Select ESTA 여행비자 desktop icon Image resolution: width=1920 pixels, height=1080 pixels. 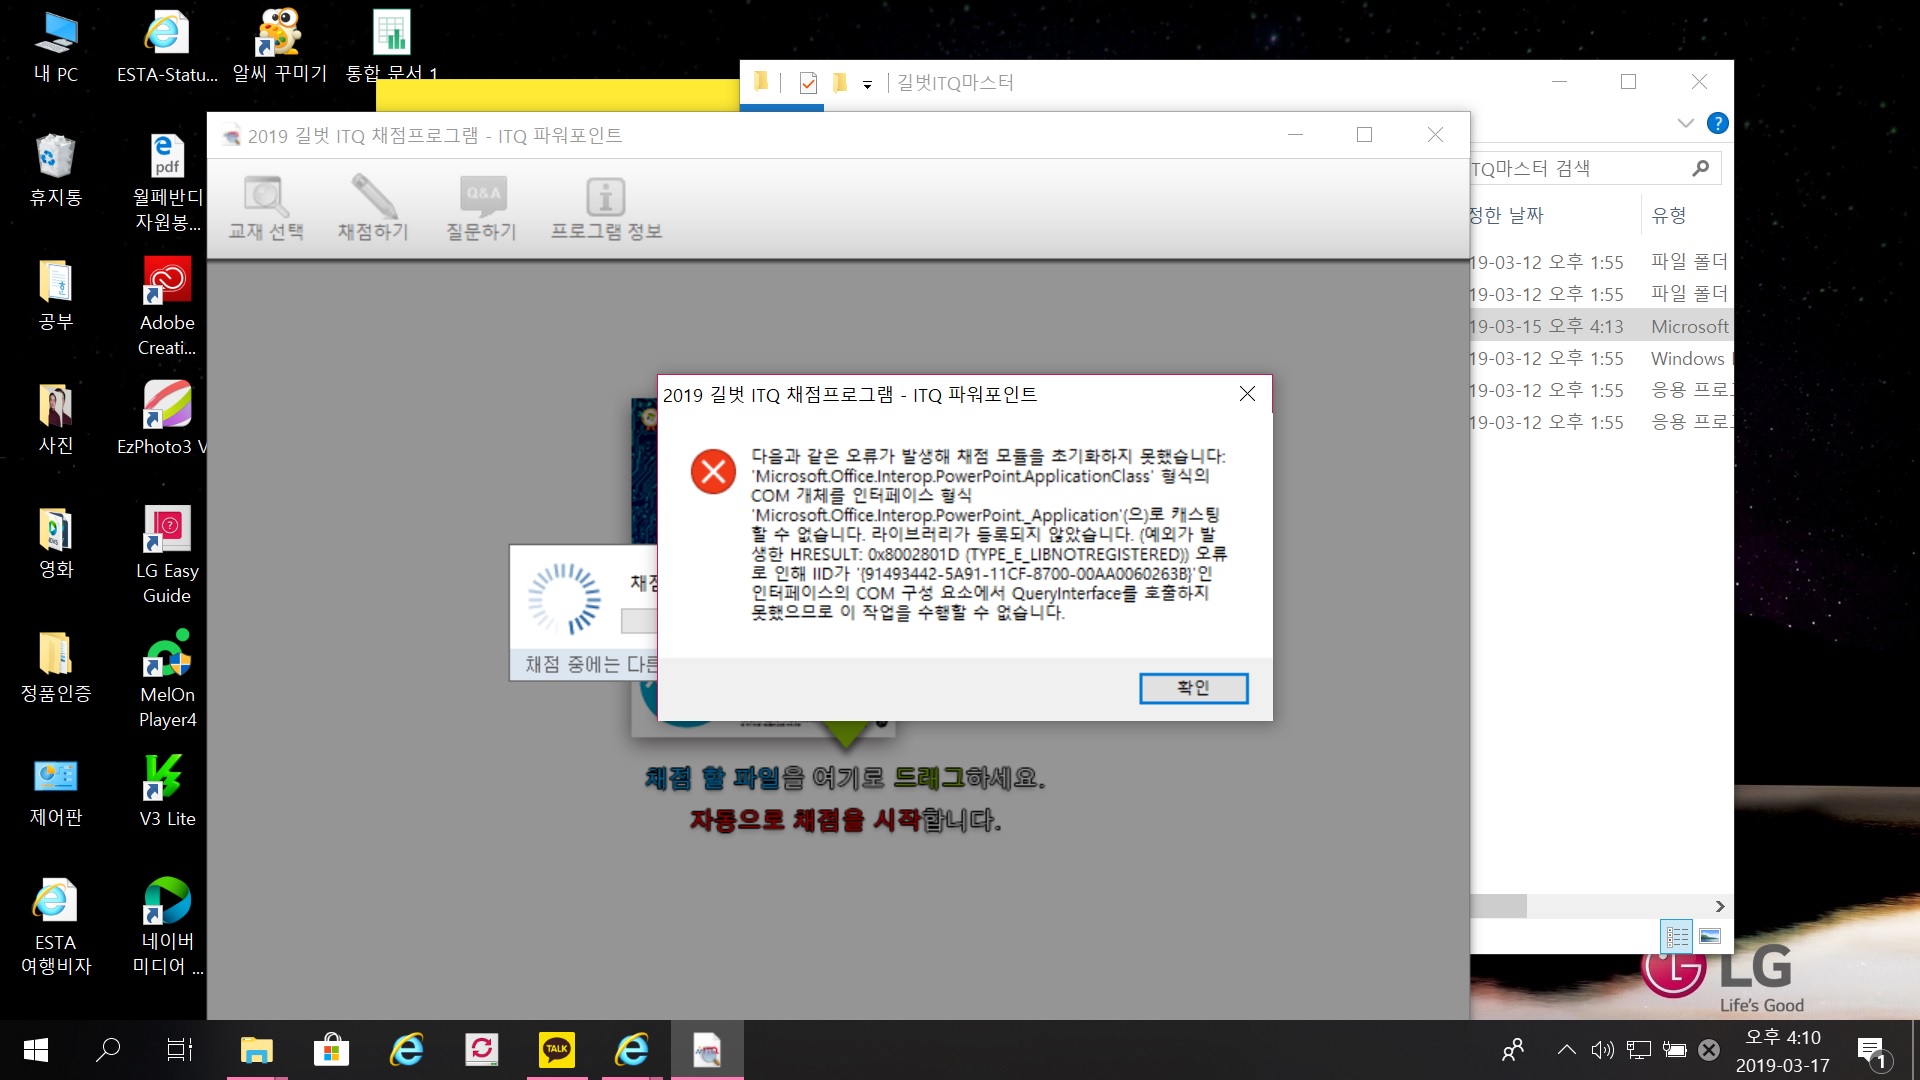[x=56, y=926]
